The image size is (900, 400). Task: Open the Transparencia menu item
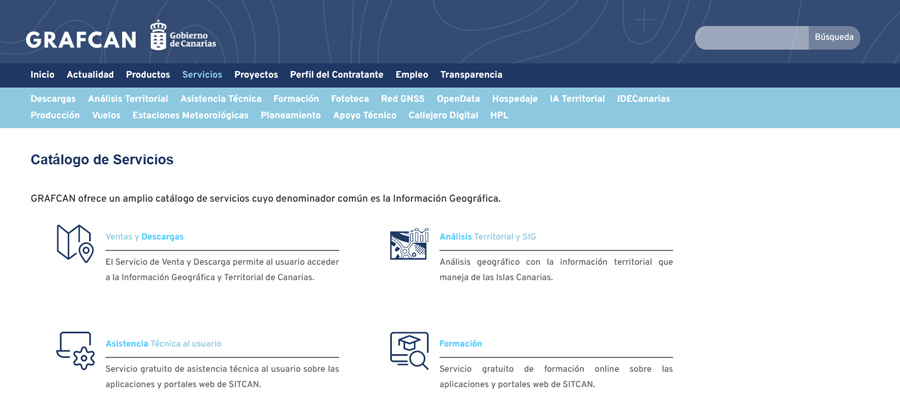(x=471, y=75)
